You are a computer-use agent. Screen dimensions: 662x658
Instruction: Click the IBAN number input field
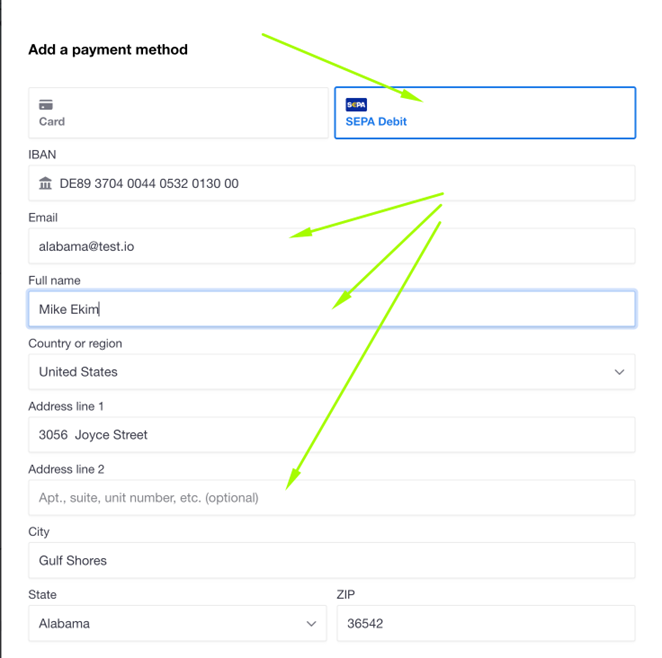pos(331,183)
